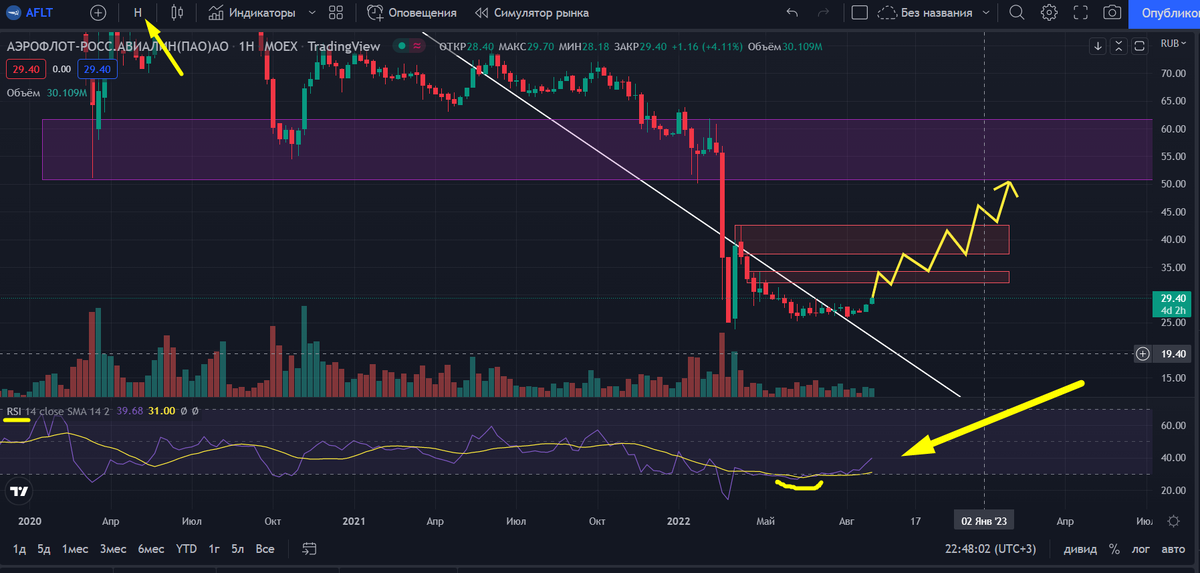Maximize the chart pane
Viewport: 1200px width, 573px height.
(1141, 46)
